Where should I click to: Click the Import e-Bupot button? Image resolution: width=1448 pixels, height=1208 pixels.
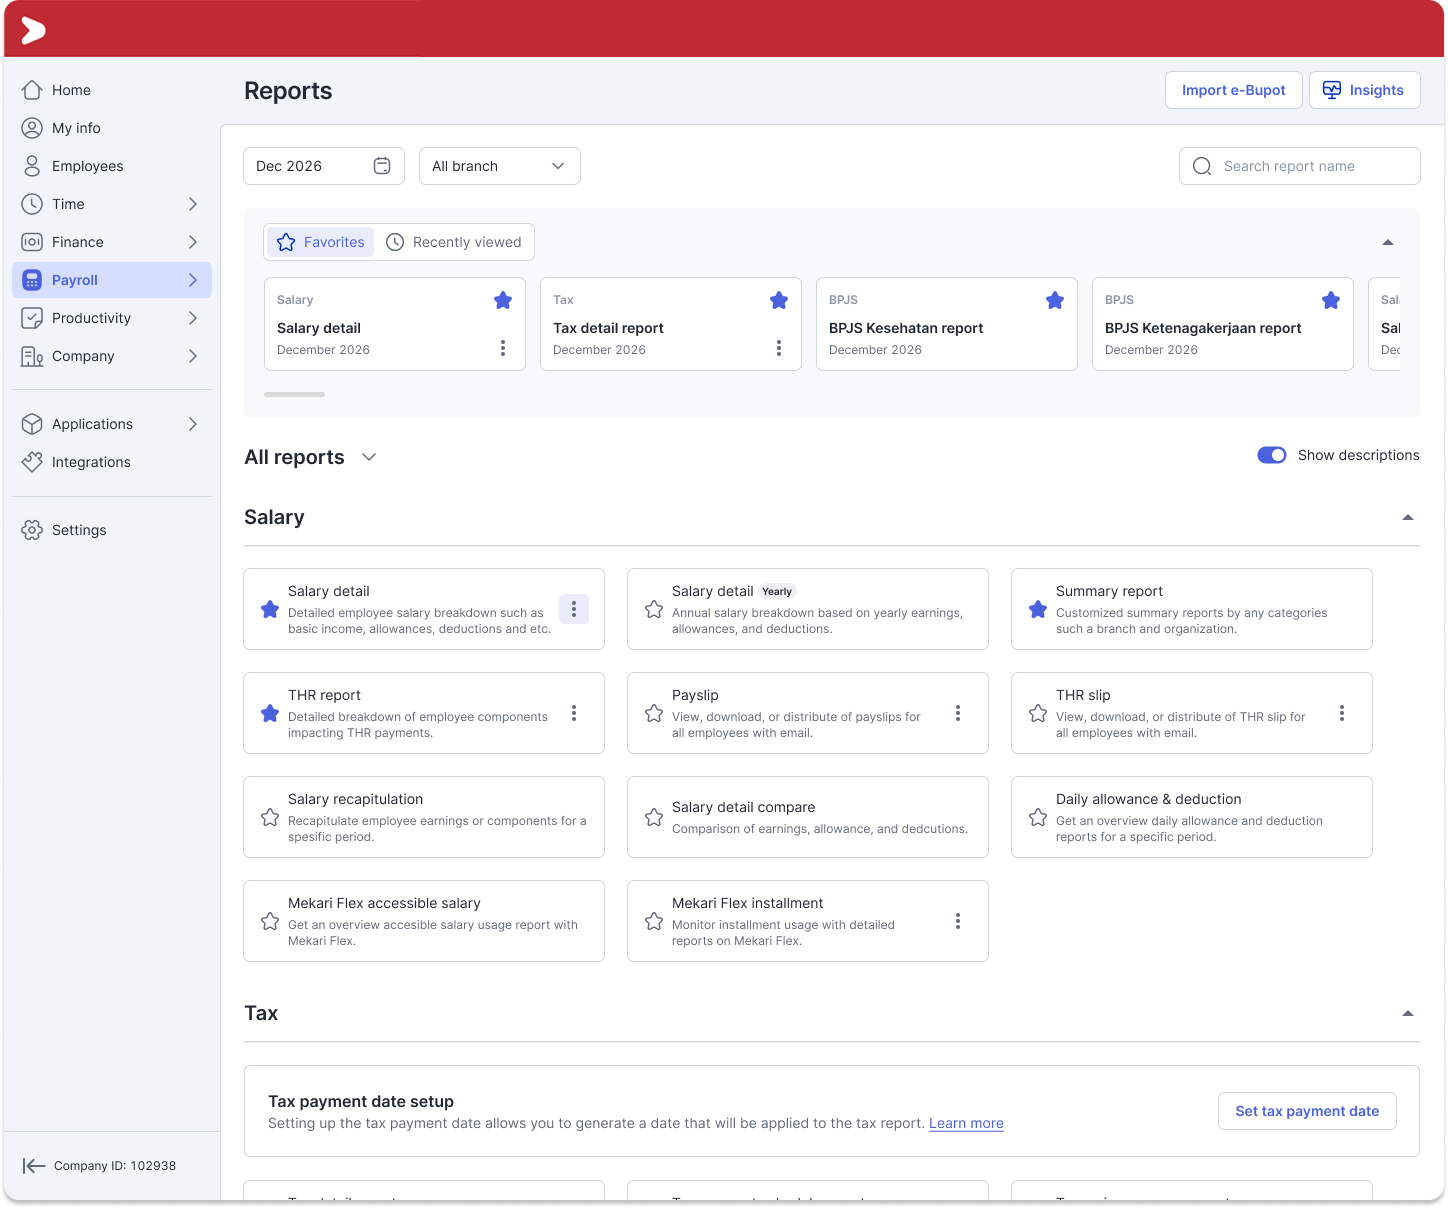(x=1234, y=90)
